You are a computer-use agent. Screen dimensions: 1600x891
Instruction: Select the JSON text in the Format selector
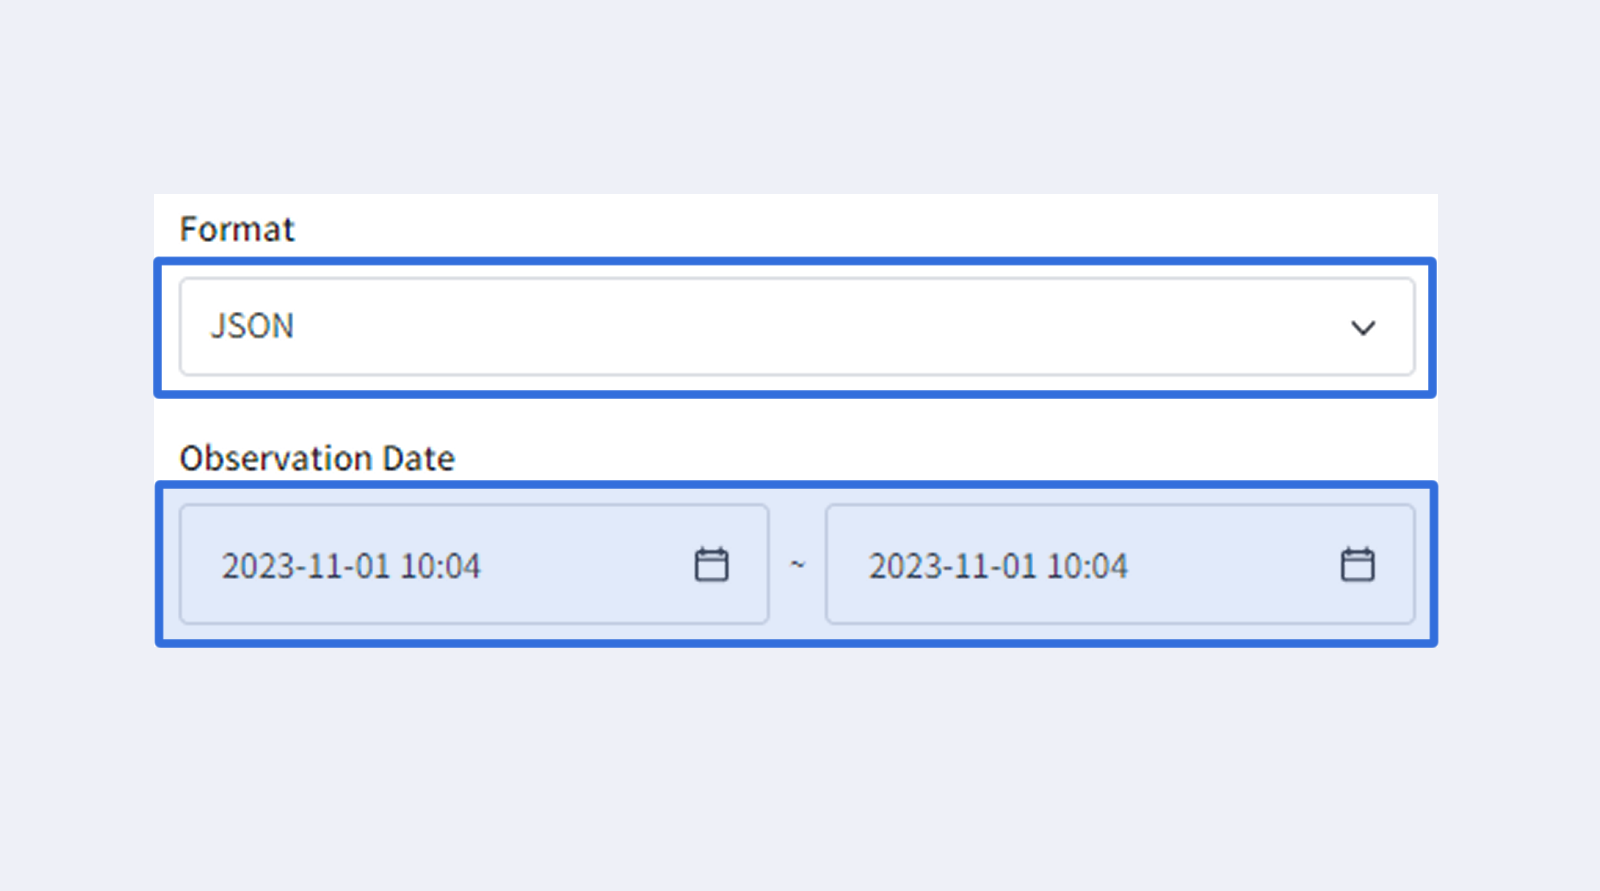coord(252,326)
